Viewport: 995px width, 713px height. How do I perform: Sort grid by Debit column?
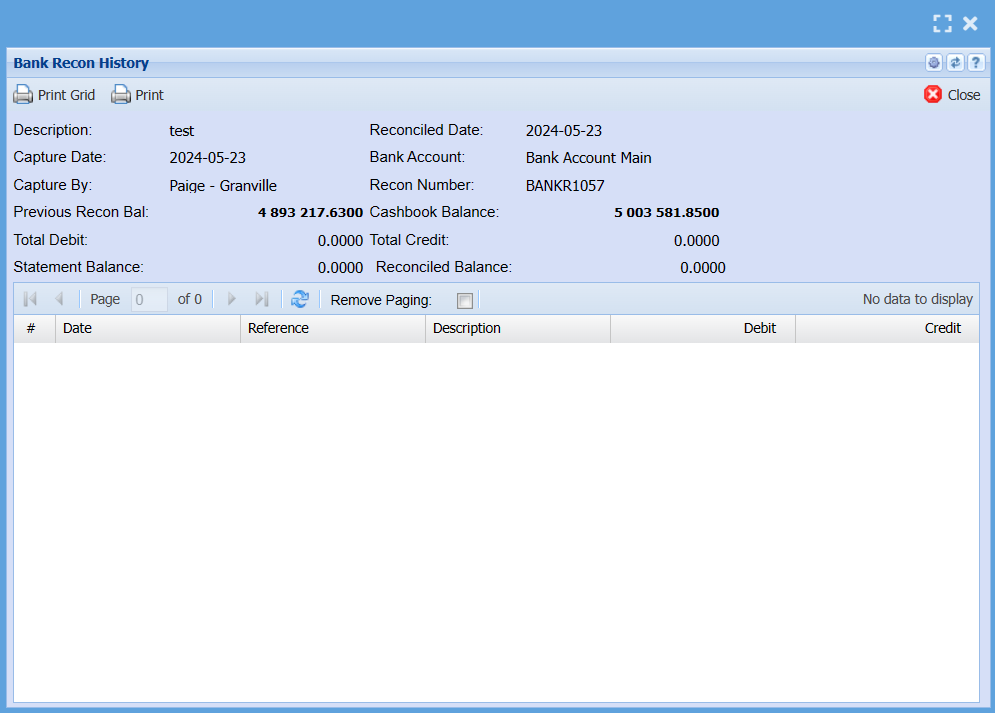pyautogui.click(x=703, y=328)
